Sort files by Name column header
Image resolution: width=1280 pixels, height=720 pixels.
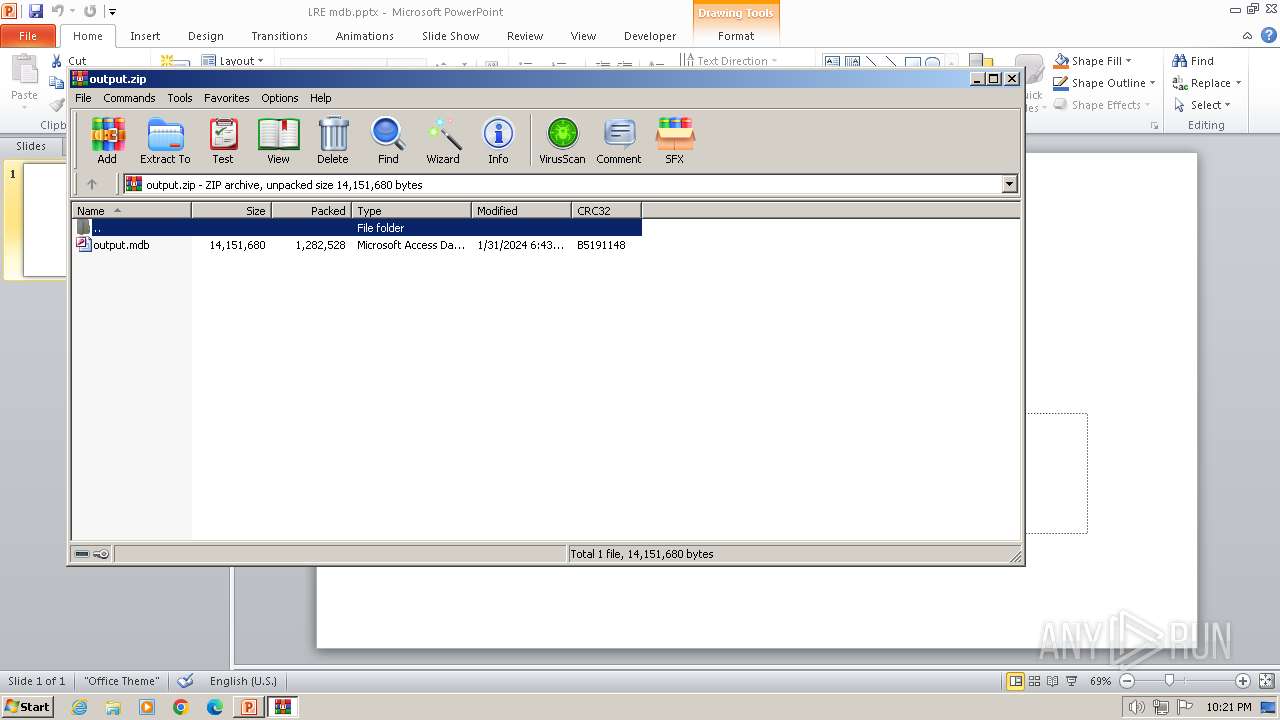coord(131,210)
